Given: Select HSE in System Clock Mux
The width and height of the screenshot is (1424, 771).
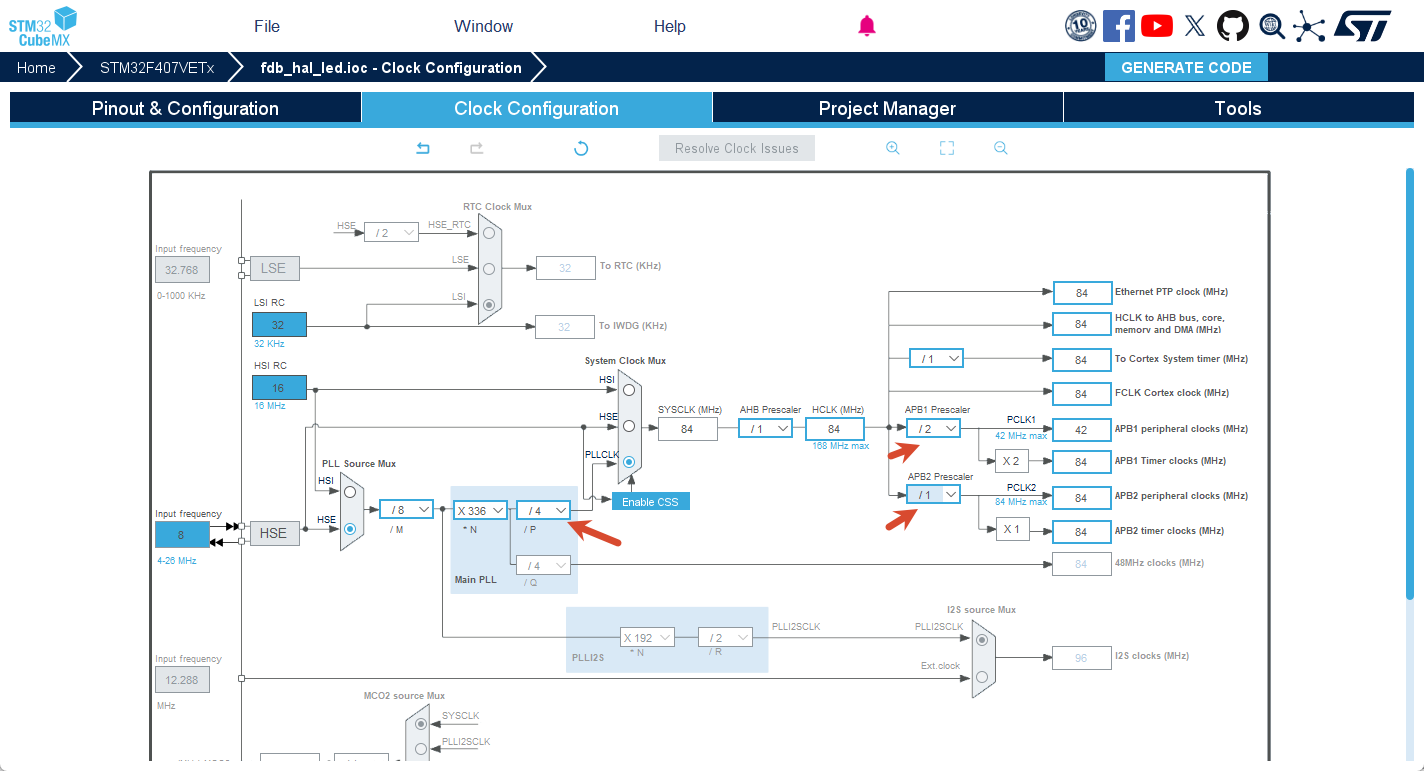Looking at the screenshot, I should pos(628,426).
